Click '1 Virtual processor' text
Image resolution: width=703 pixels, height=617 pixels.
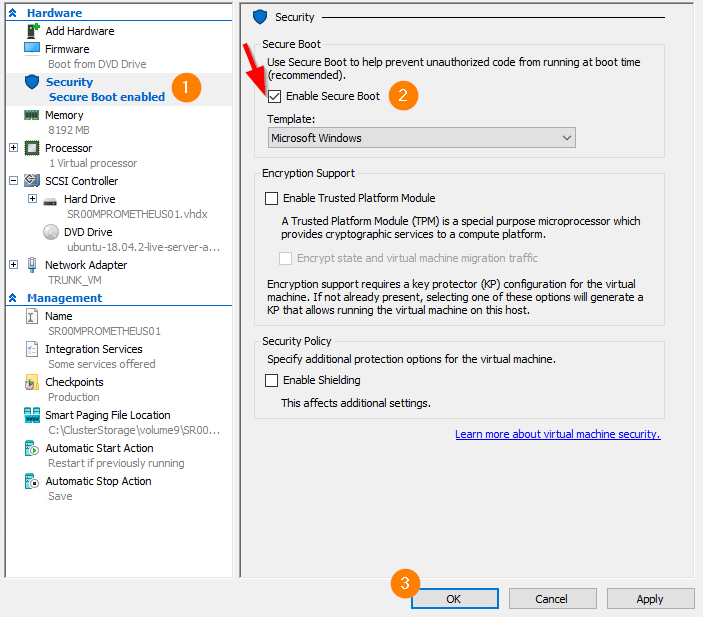click(93, 163)
